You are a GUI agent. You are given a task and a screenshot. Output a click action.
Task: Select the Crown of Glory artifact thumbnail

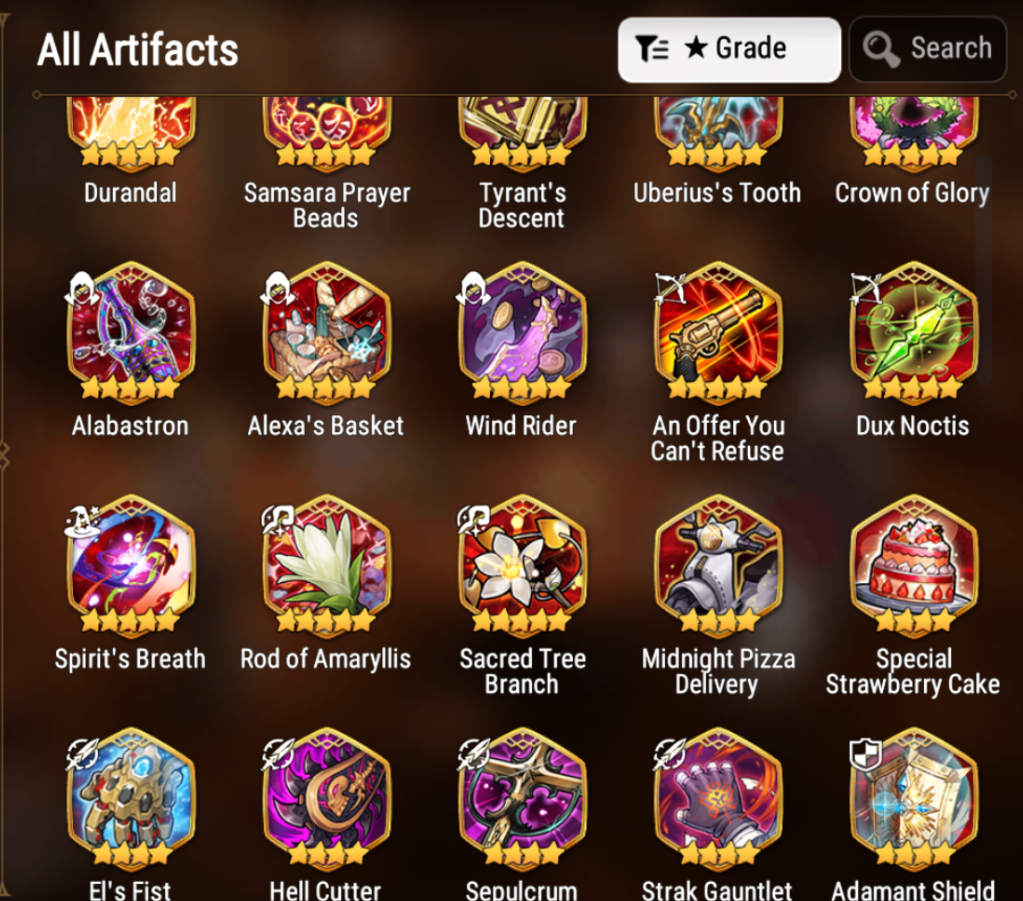click(913, 132)
